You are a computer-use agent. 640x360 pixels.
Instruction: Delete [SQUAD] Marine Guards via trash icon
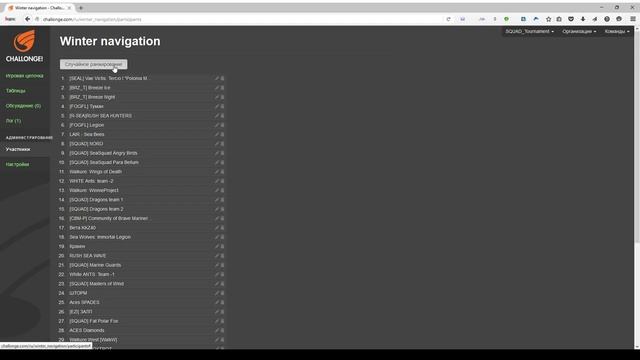click(x=222, y=265)
